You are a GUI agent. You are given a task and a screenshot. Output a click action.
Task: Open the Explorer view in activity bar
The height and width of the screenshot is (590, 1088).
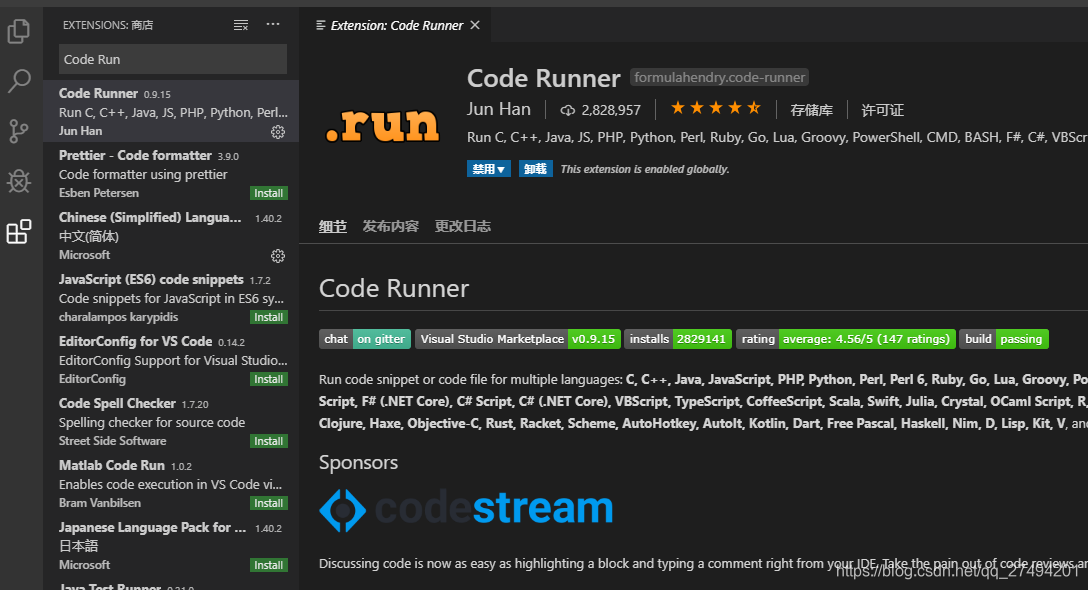click(x=19, y=32)
